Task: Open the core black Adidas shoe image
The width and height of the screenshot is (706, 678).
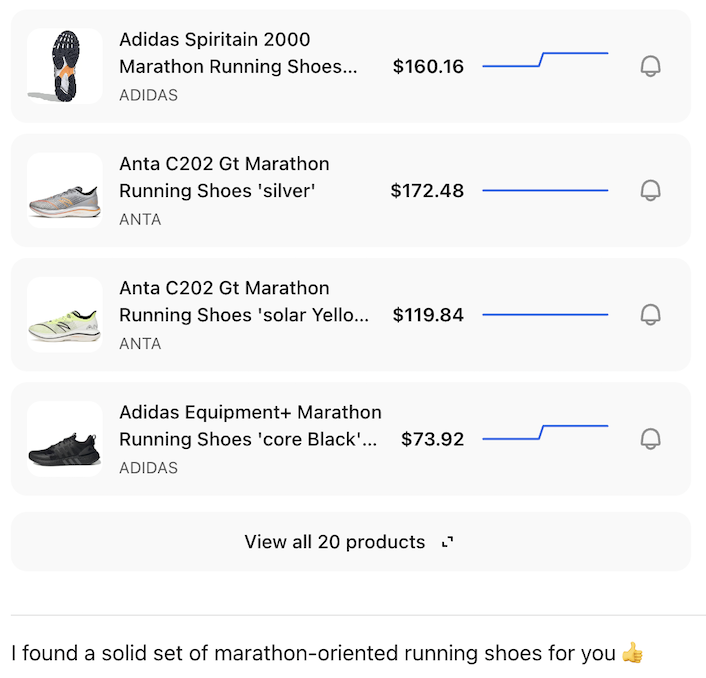Action: pos(65,439)
